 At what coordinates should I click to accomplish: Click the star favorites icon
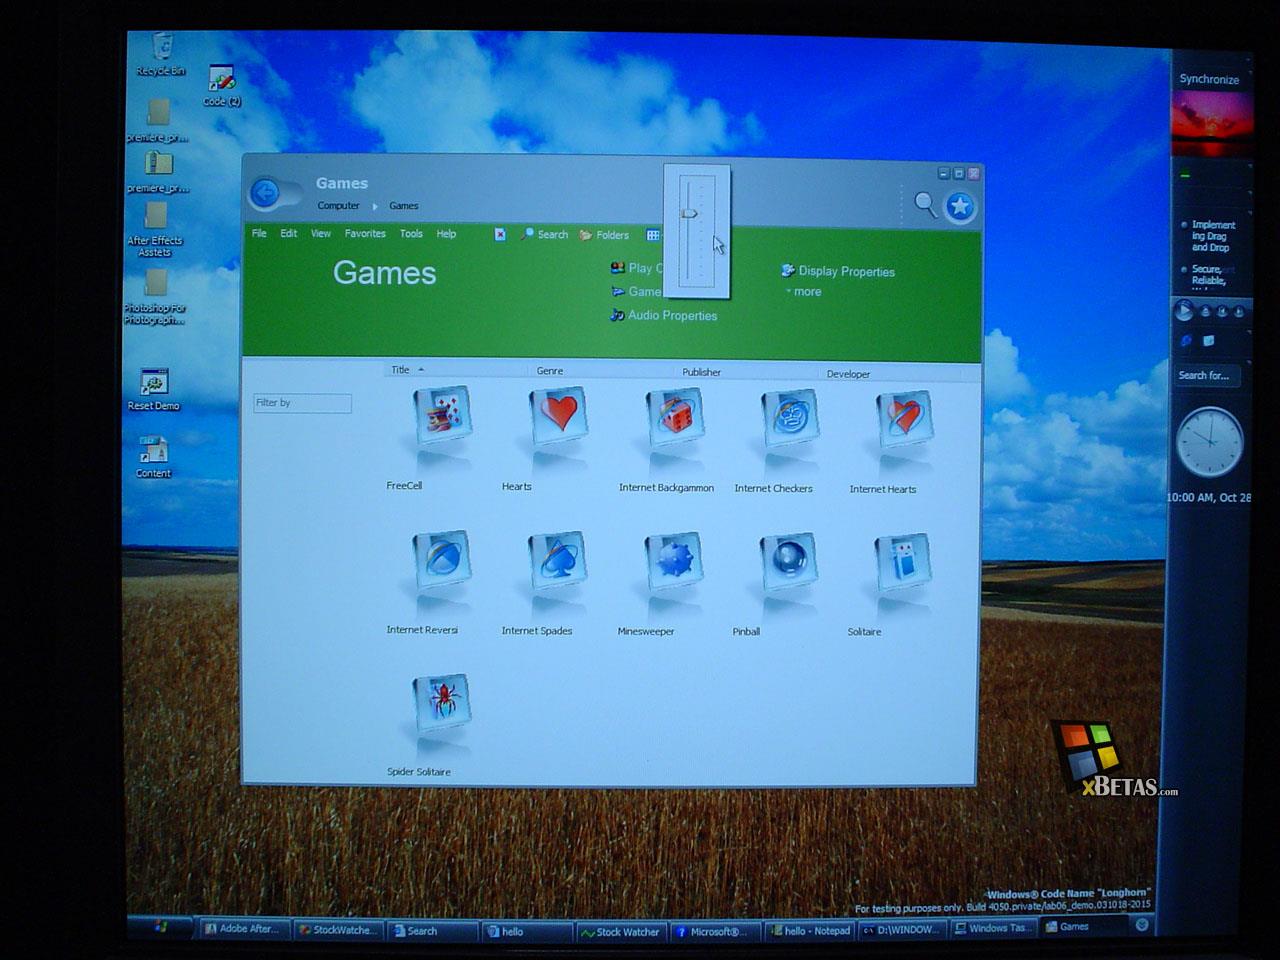[960, 207]
